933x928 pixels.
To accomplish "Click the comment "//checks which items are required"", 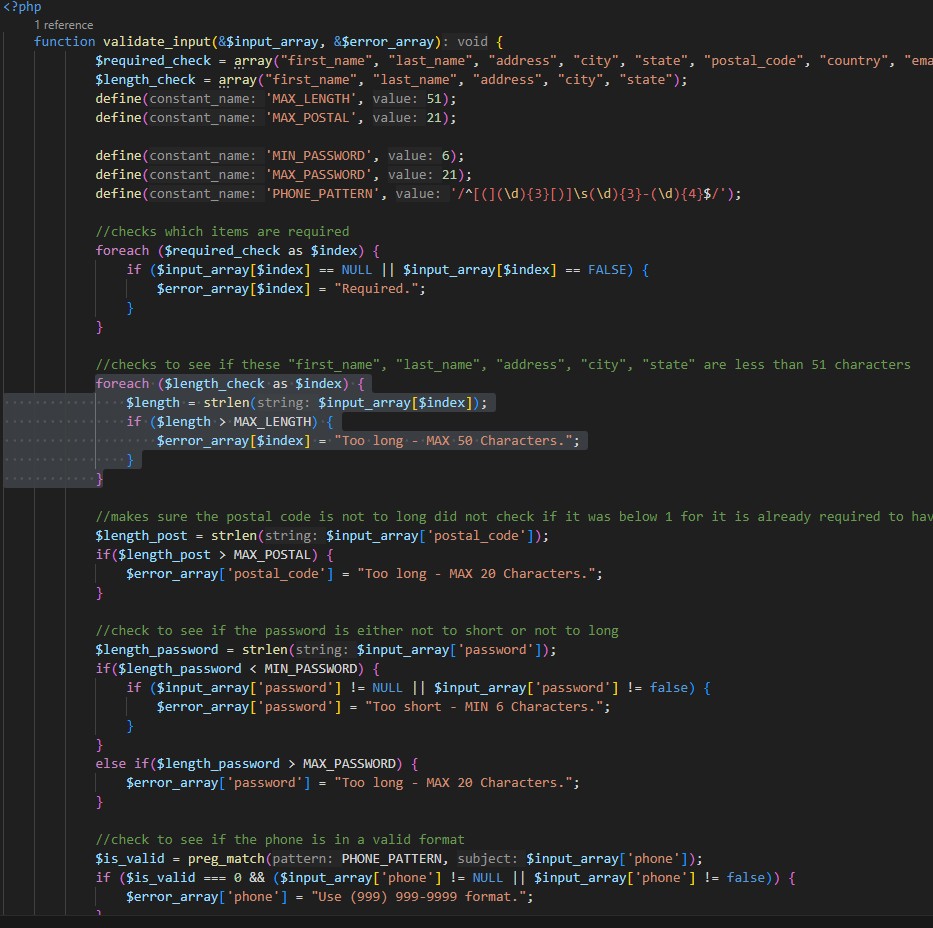I will [223, 231].
